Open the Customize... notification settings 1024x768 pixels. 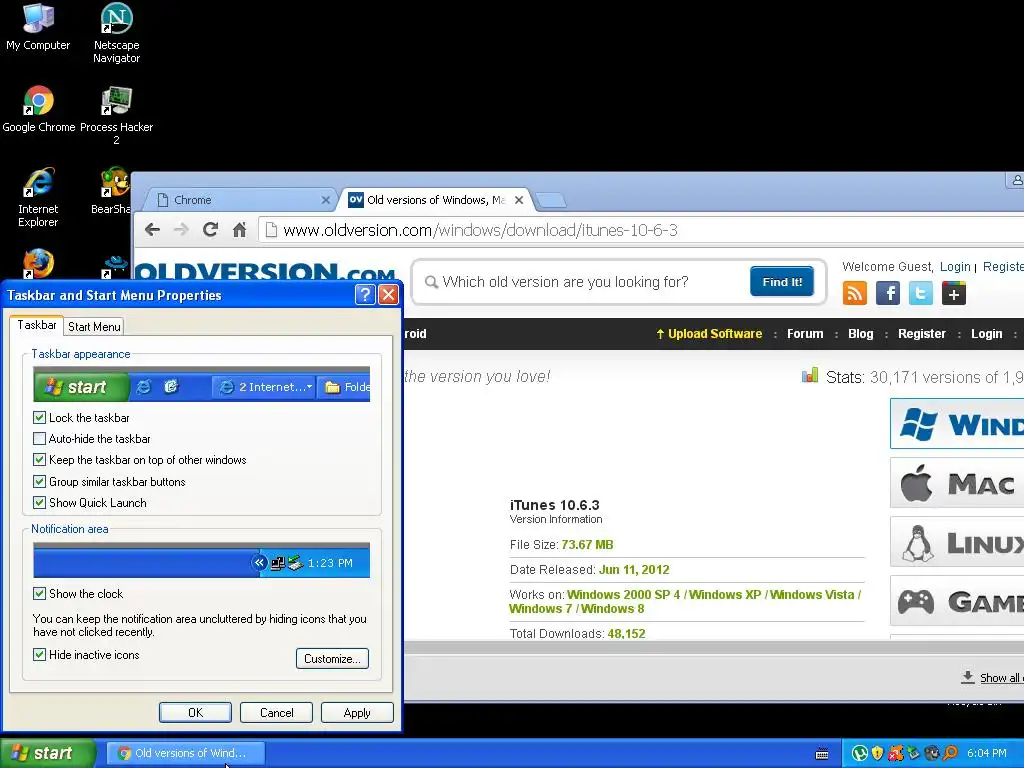click(332, 658)
